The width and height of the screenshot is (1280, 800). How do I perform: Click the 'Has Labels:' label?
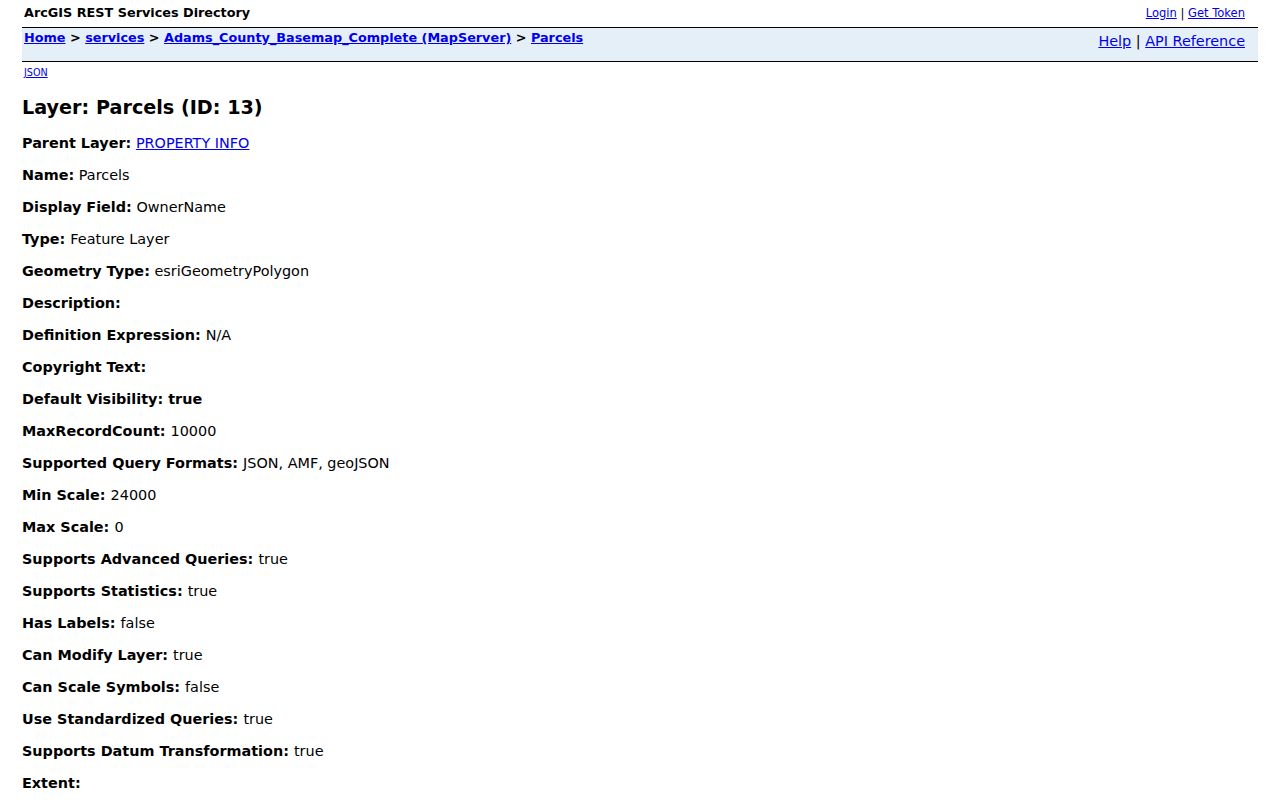pos(69,623)
